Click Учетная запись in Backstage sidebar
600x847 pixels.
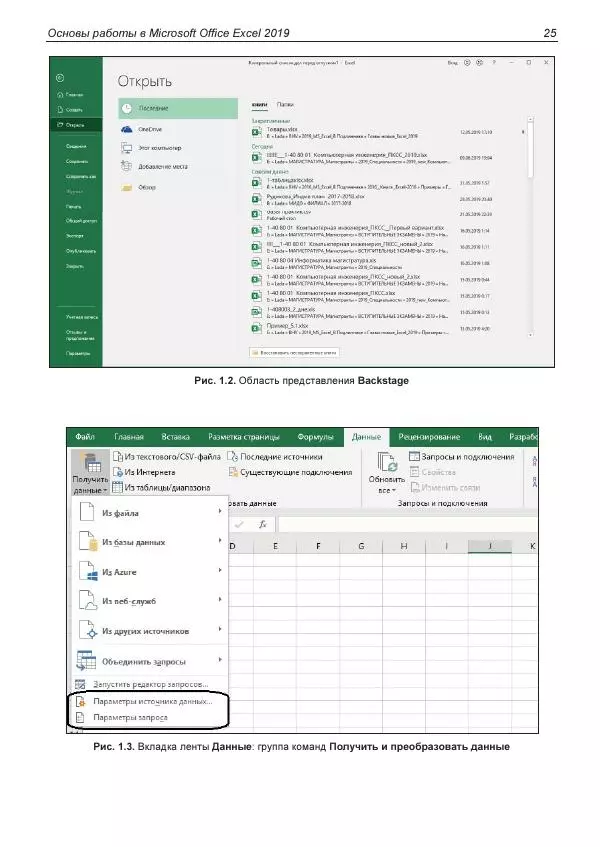(82, 317)
